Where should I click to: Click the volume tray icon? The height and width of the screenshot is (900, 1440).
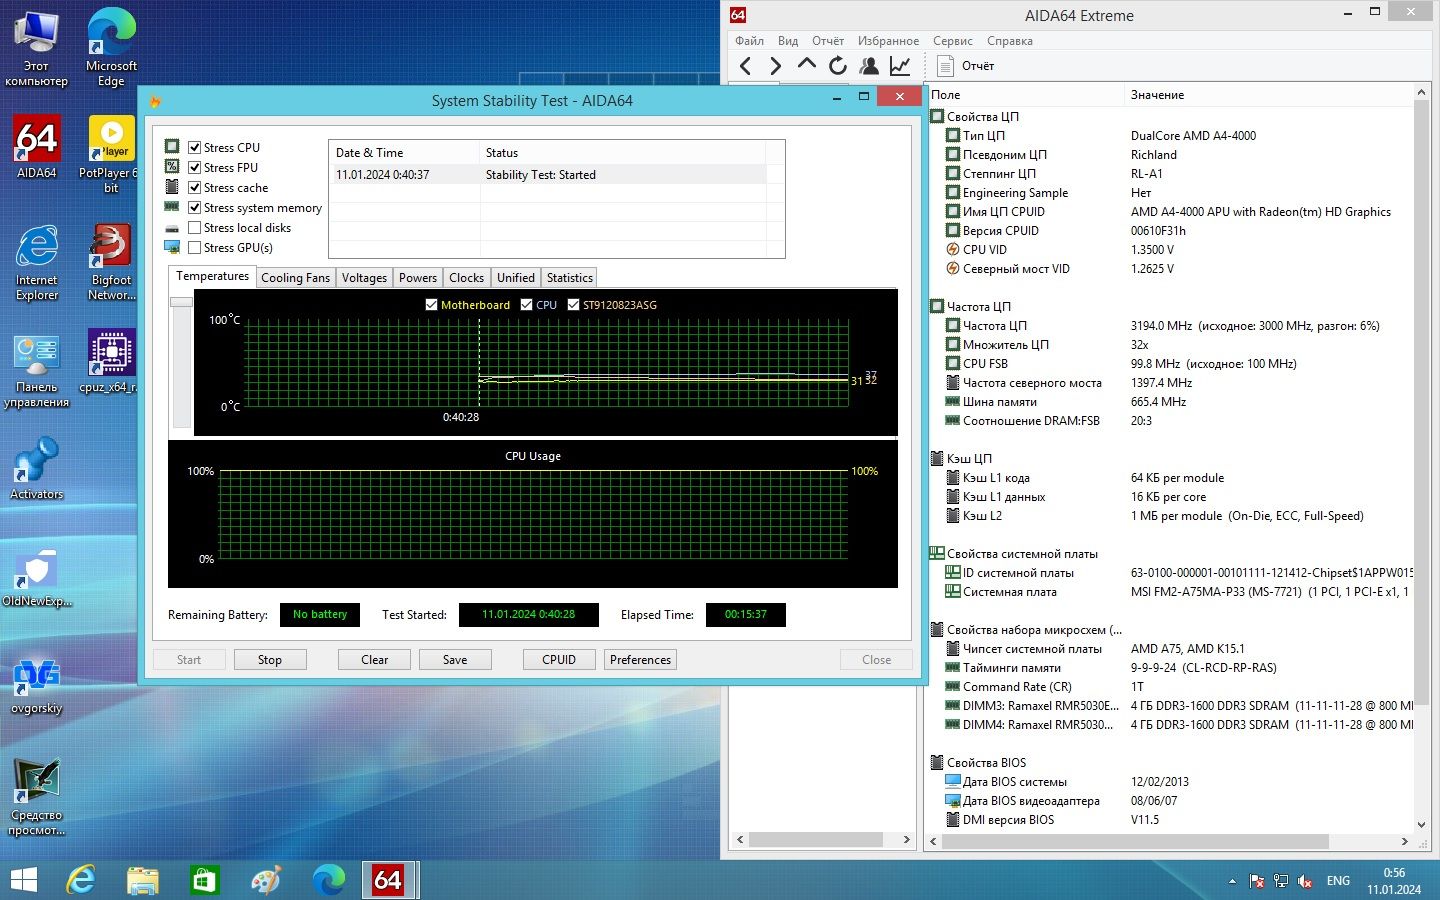1305,881
